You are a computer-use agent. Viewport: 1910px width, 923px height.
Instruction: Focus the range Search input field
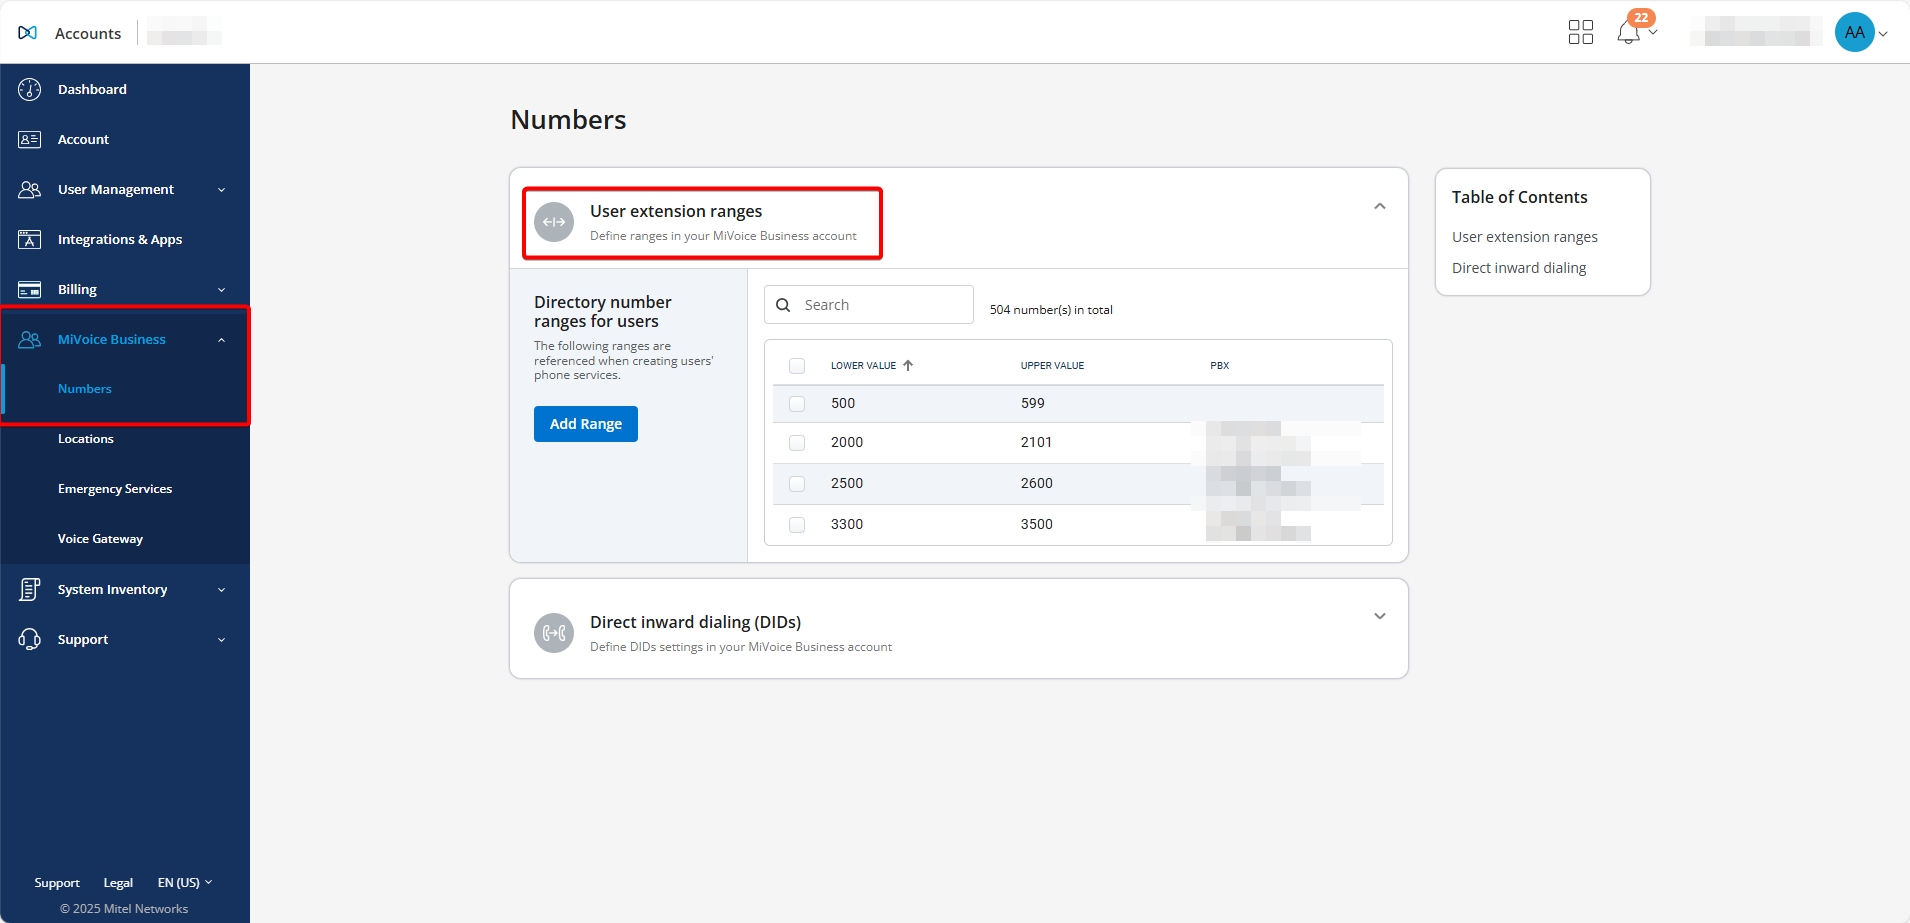pos(869,305)
